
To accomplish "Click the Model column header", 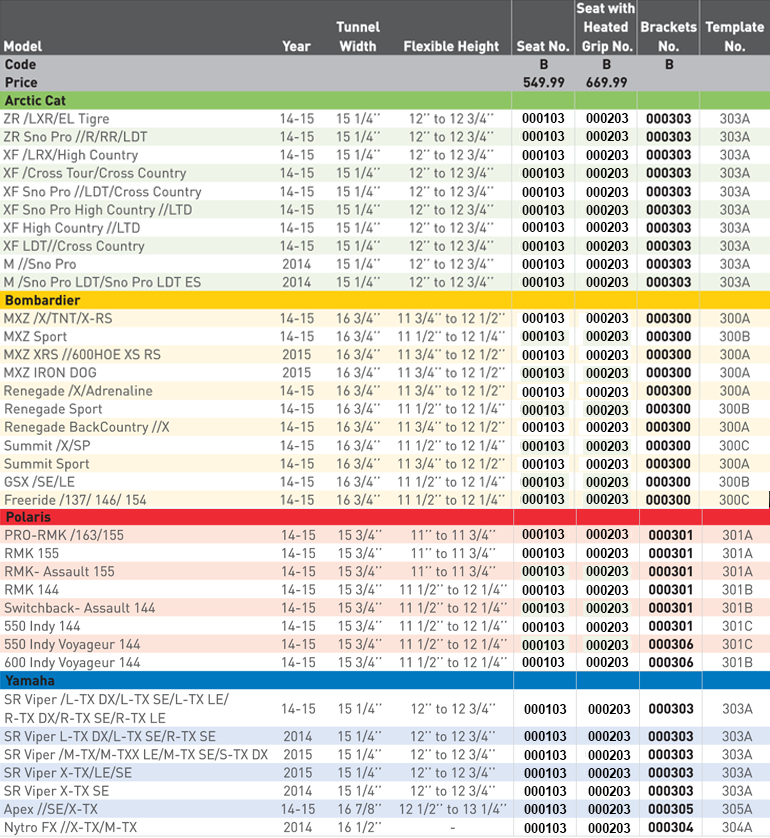I will pyautogui.click(x=22, y=46).
